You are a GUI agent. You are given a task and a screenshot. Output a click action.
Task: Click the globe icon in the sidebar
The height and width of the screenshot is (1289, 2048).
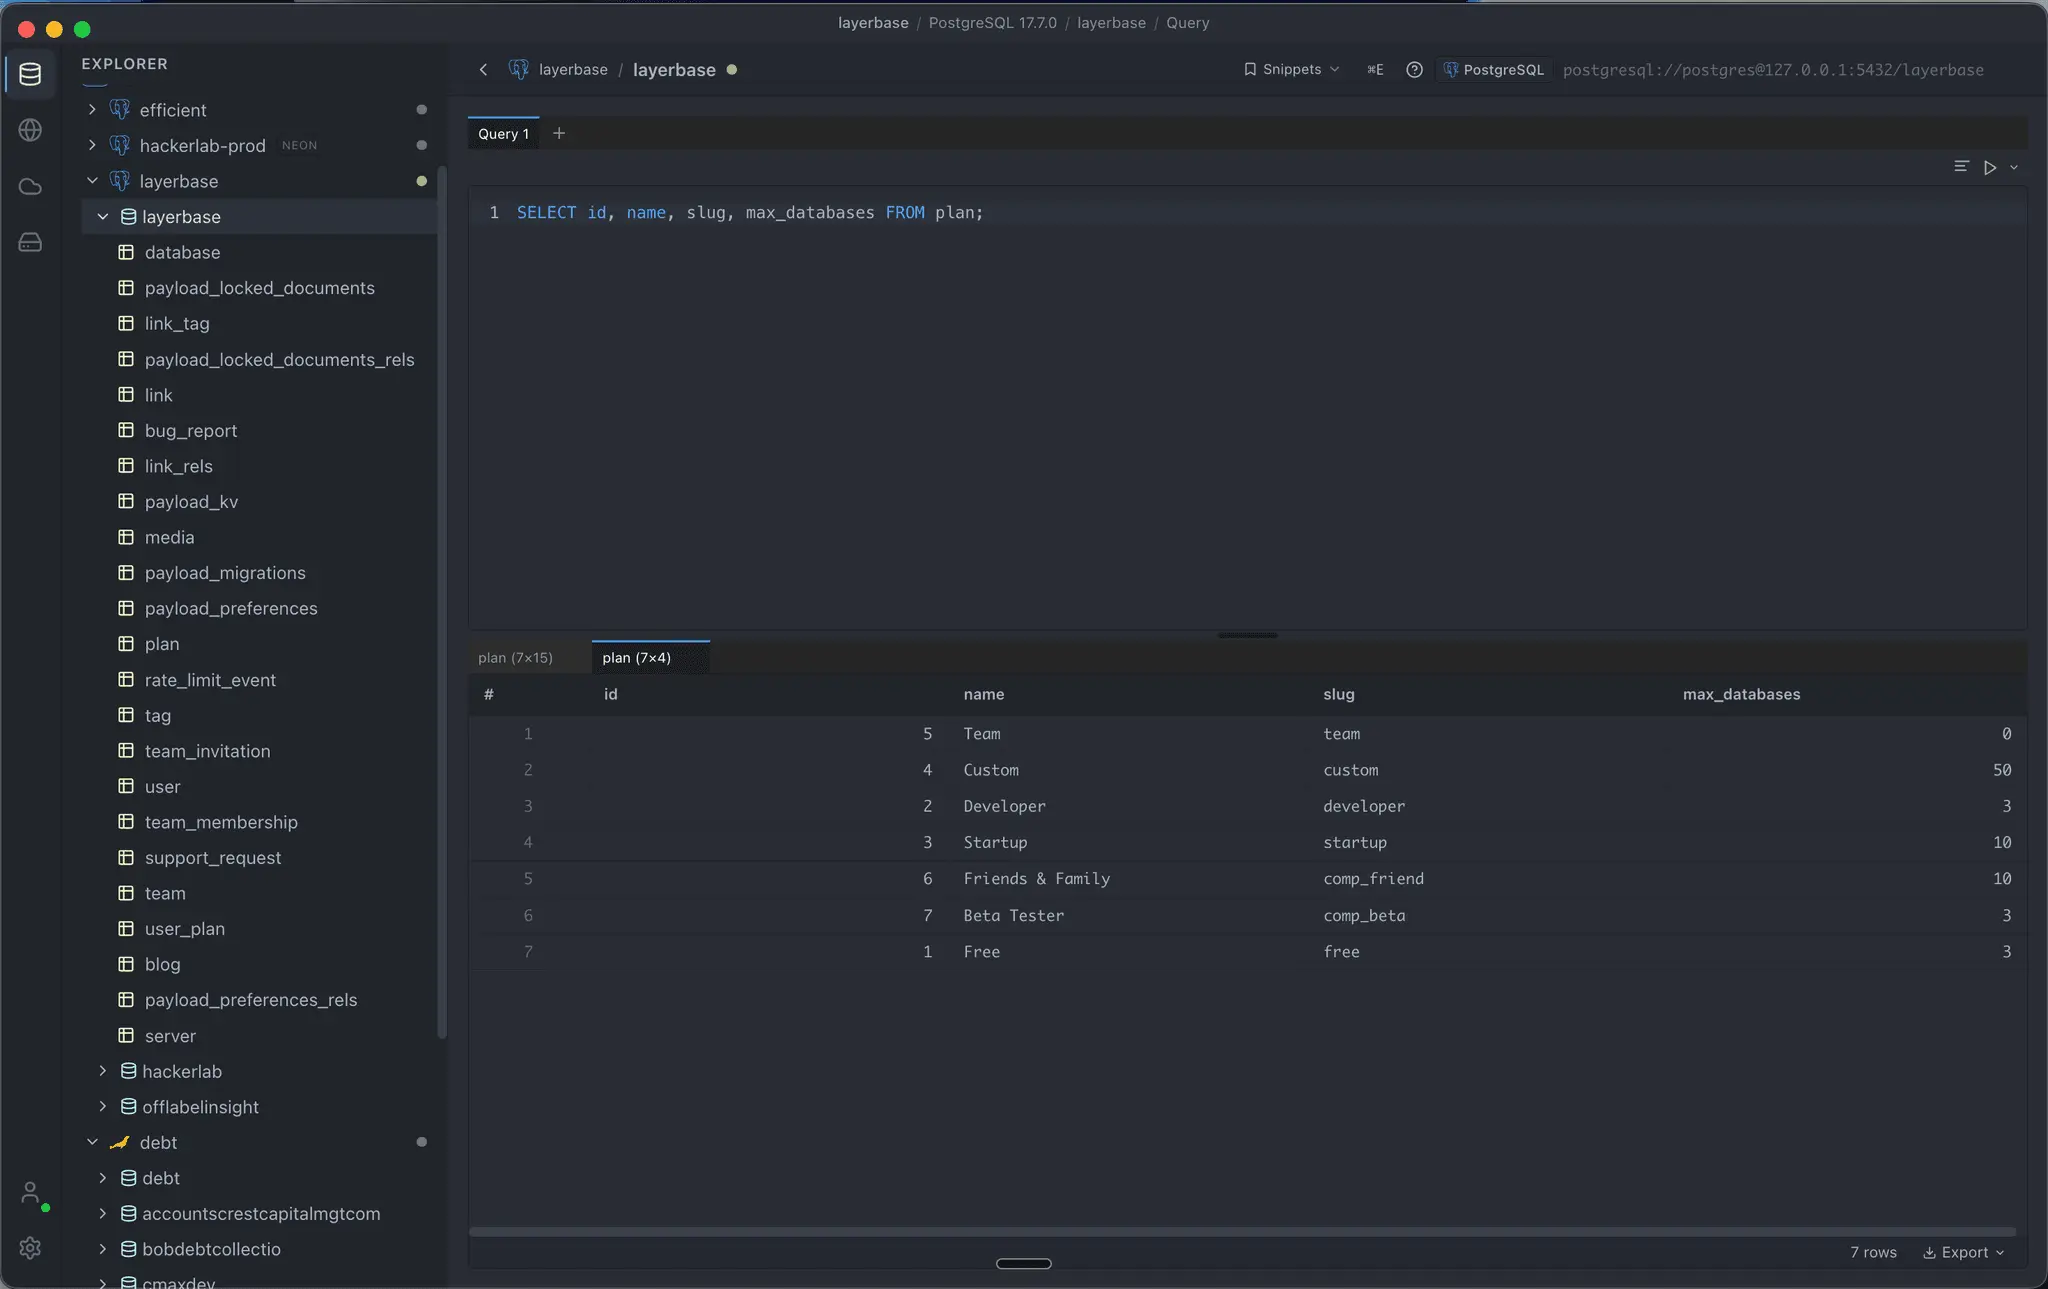[30, 130]
